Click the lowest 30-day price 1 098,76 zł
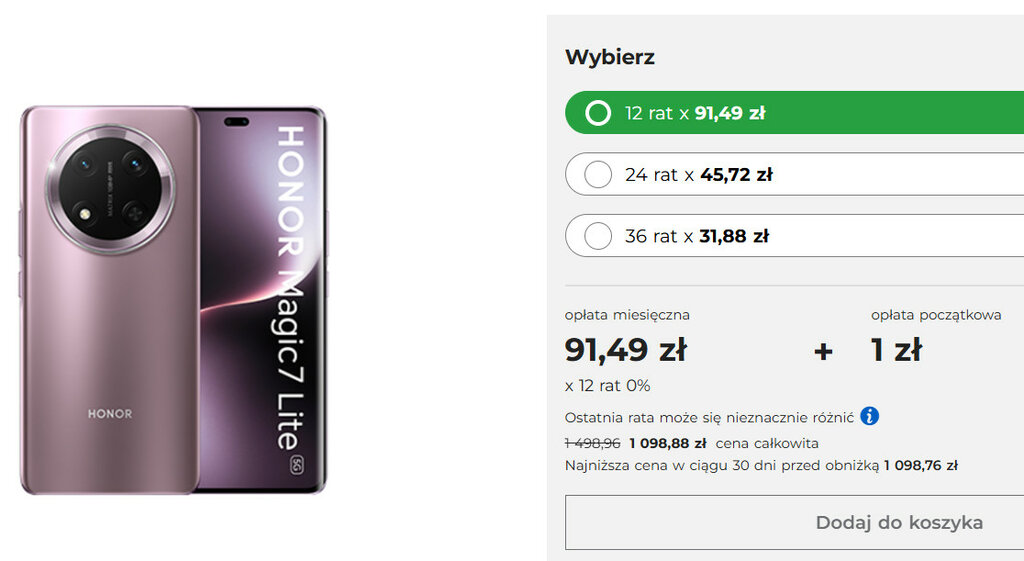Screen dimensions: 1024x561 click(x=921, y=466)
